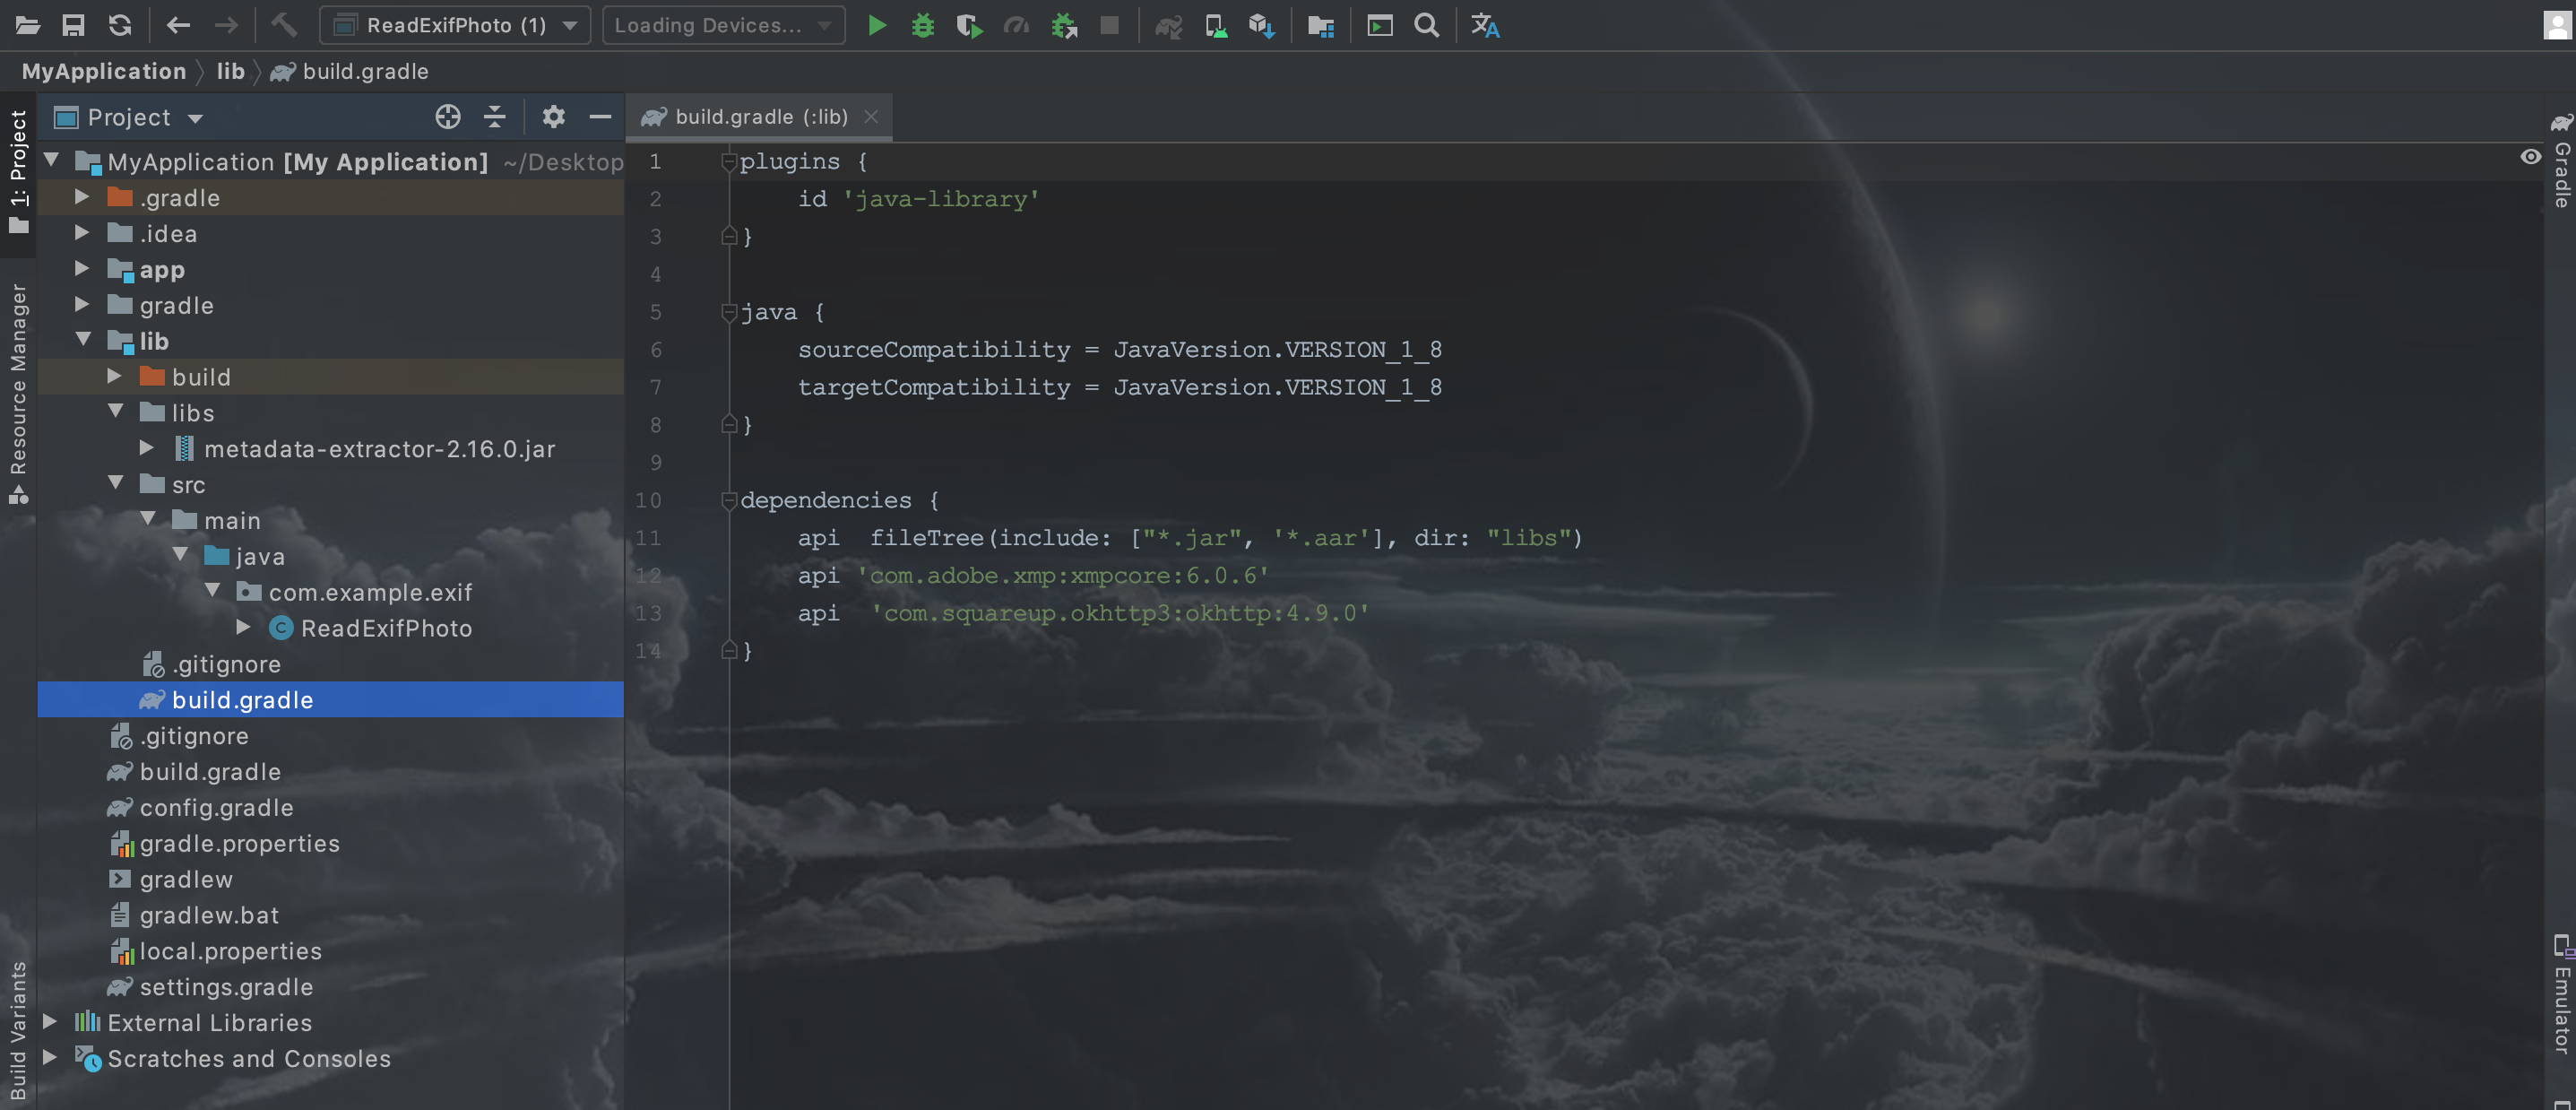The height and width of the screenshot is (1110, 2576).
Task: Click the green Run button
Action: pyautogui.click(x=876, y=25)
